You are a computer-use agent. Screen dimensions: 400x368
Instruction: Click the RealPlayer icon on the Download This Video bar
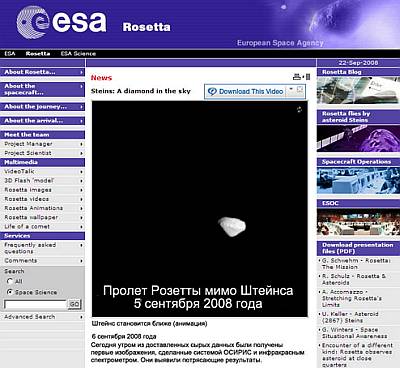212,91
